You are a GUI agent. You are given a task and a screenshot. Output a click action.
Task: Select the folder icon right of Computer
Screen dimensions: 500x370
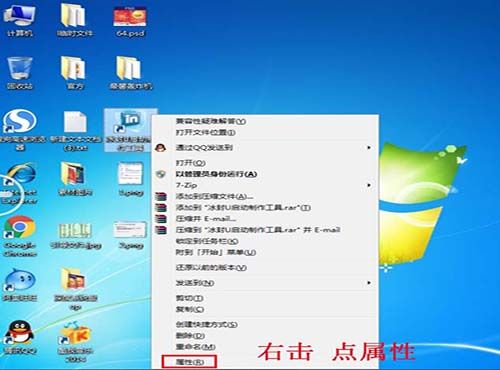pyautogui.click(x=74, y=20)
